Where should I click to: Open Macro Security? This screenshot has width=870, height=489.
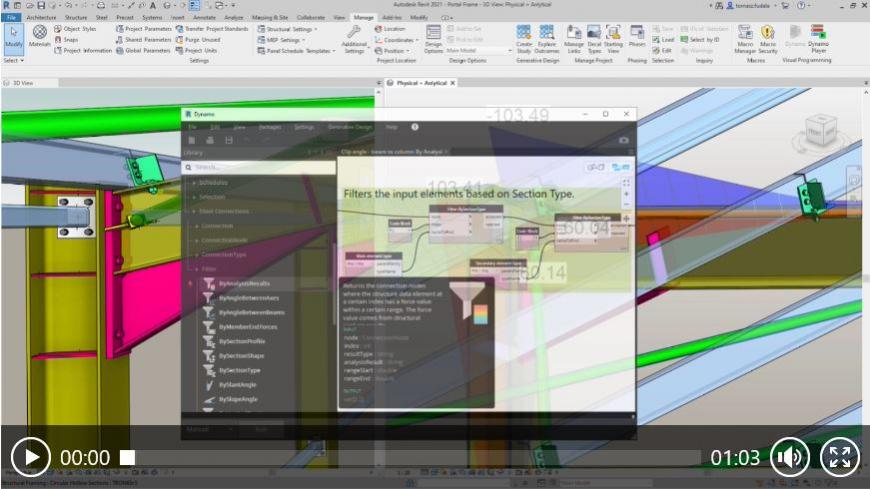pyautogui.click(x=768, y=39)
